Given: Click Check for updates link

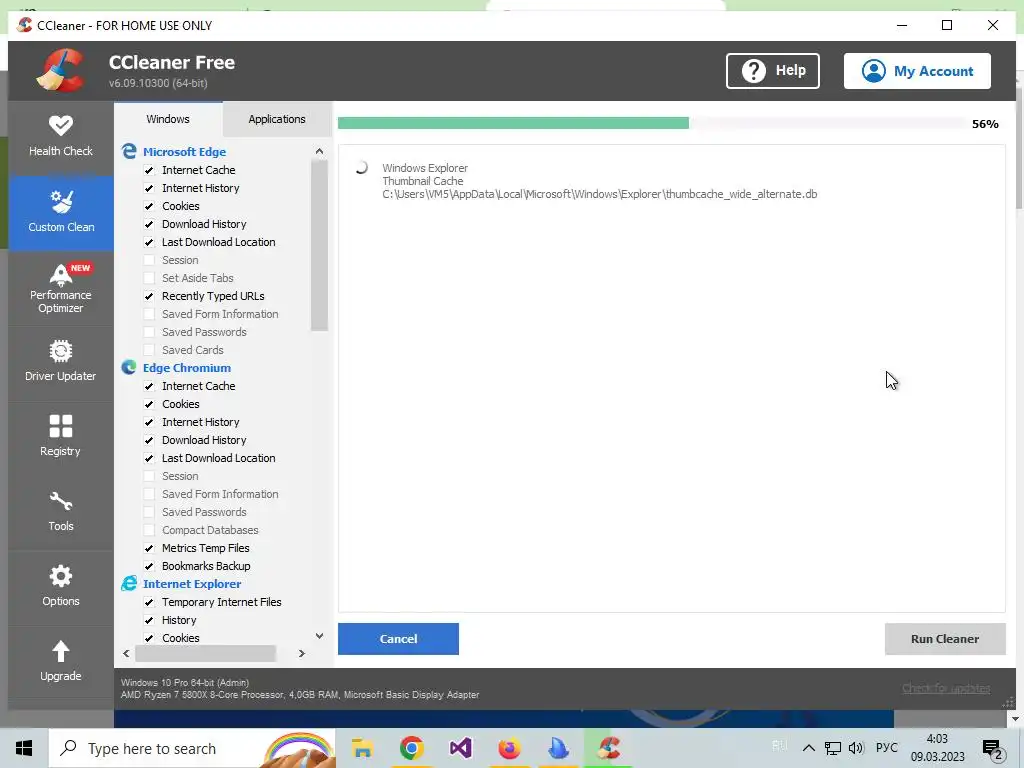Looking at the screenshot, I should 946,688.
